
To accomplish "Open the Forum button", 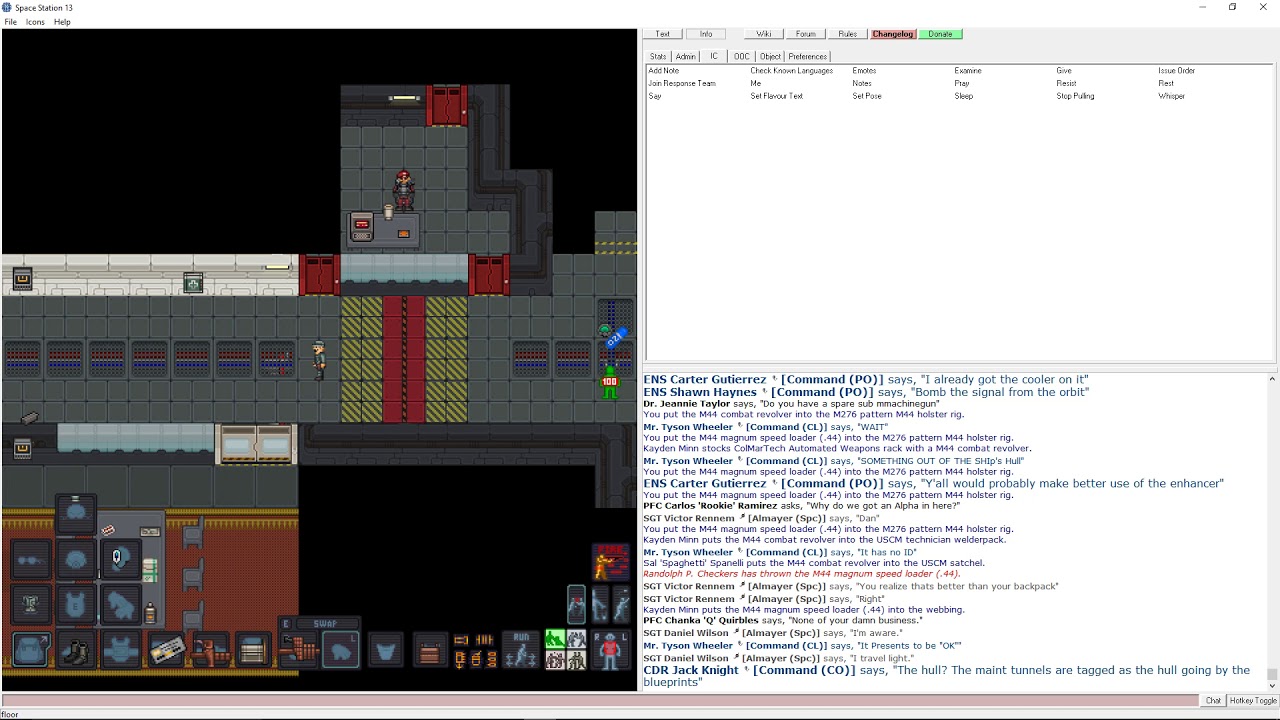I will pyautogui.click(x=805, y=34).
